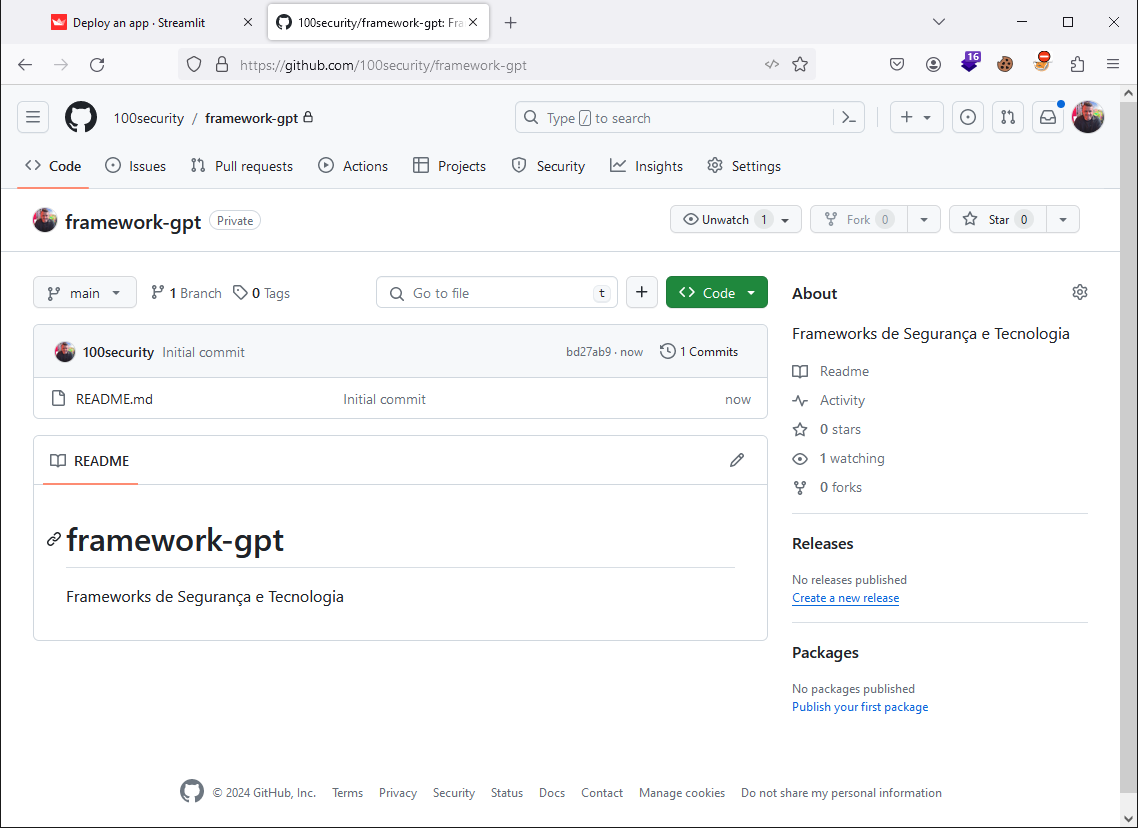Screen dimensions: 1138x828
Task: Open the Issues shortcut icon in header
Action: 967,117
